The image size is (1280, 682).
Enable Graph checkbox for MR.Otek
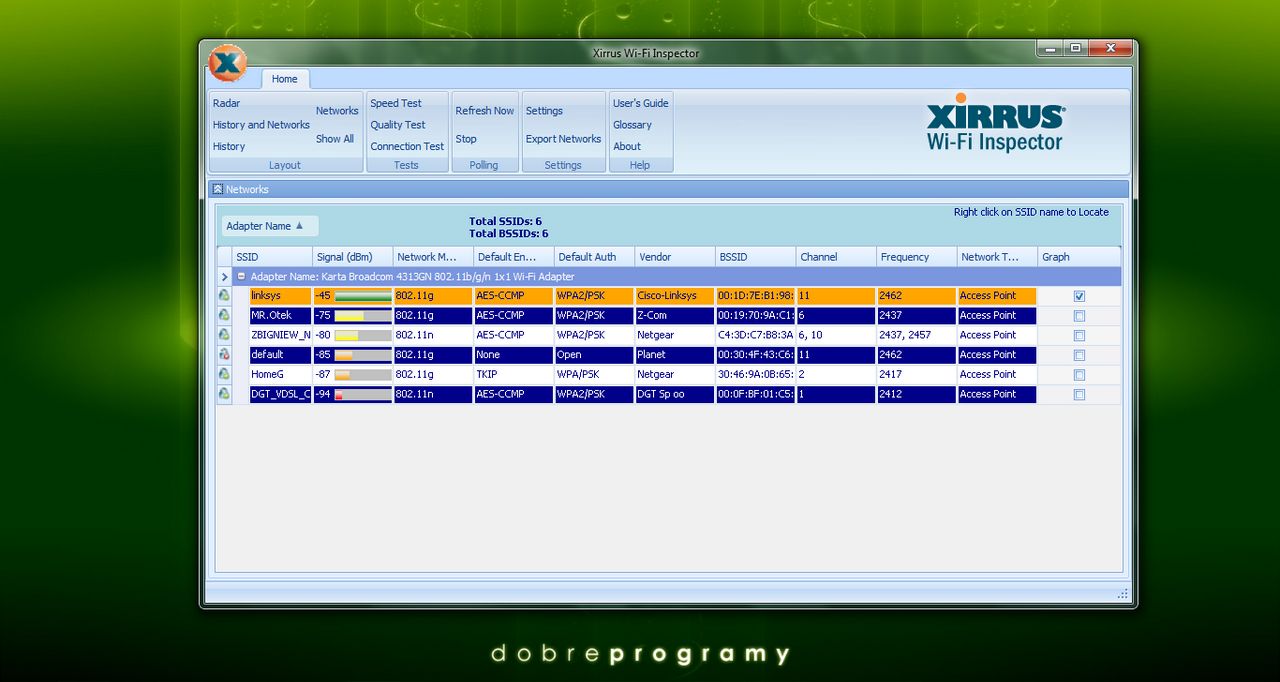click(x=1079, y=316)
